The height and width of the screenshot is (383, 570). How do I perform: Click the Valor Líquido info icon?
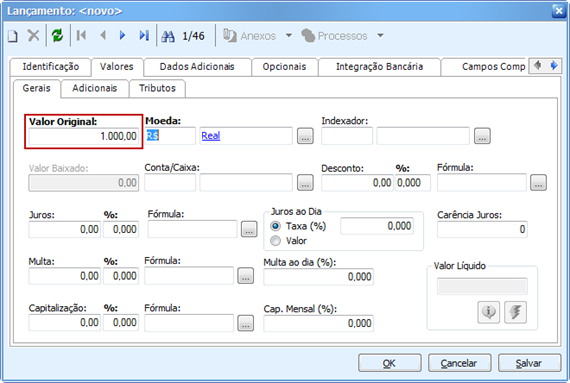click(x=488, y=312)
